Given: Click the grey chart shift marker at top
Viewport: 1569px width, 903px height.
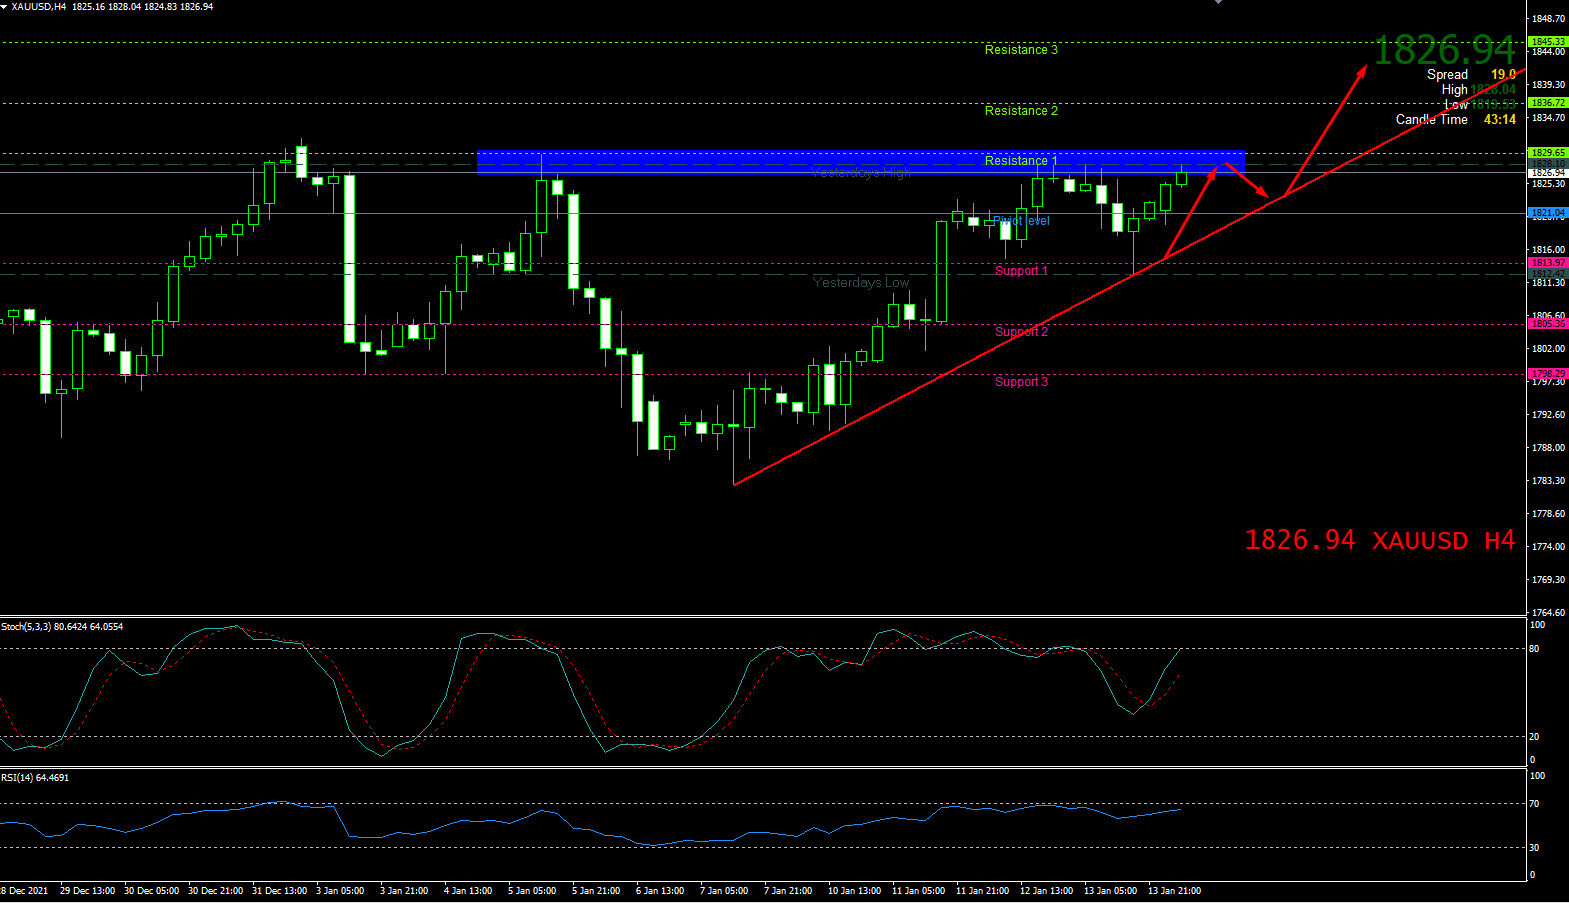Looking at the screenshot, I should [x=1218, y=3].
